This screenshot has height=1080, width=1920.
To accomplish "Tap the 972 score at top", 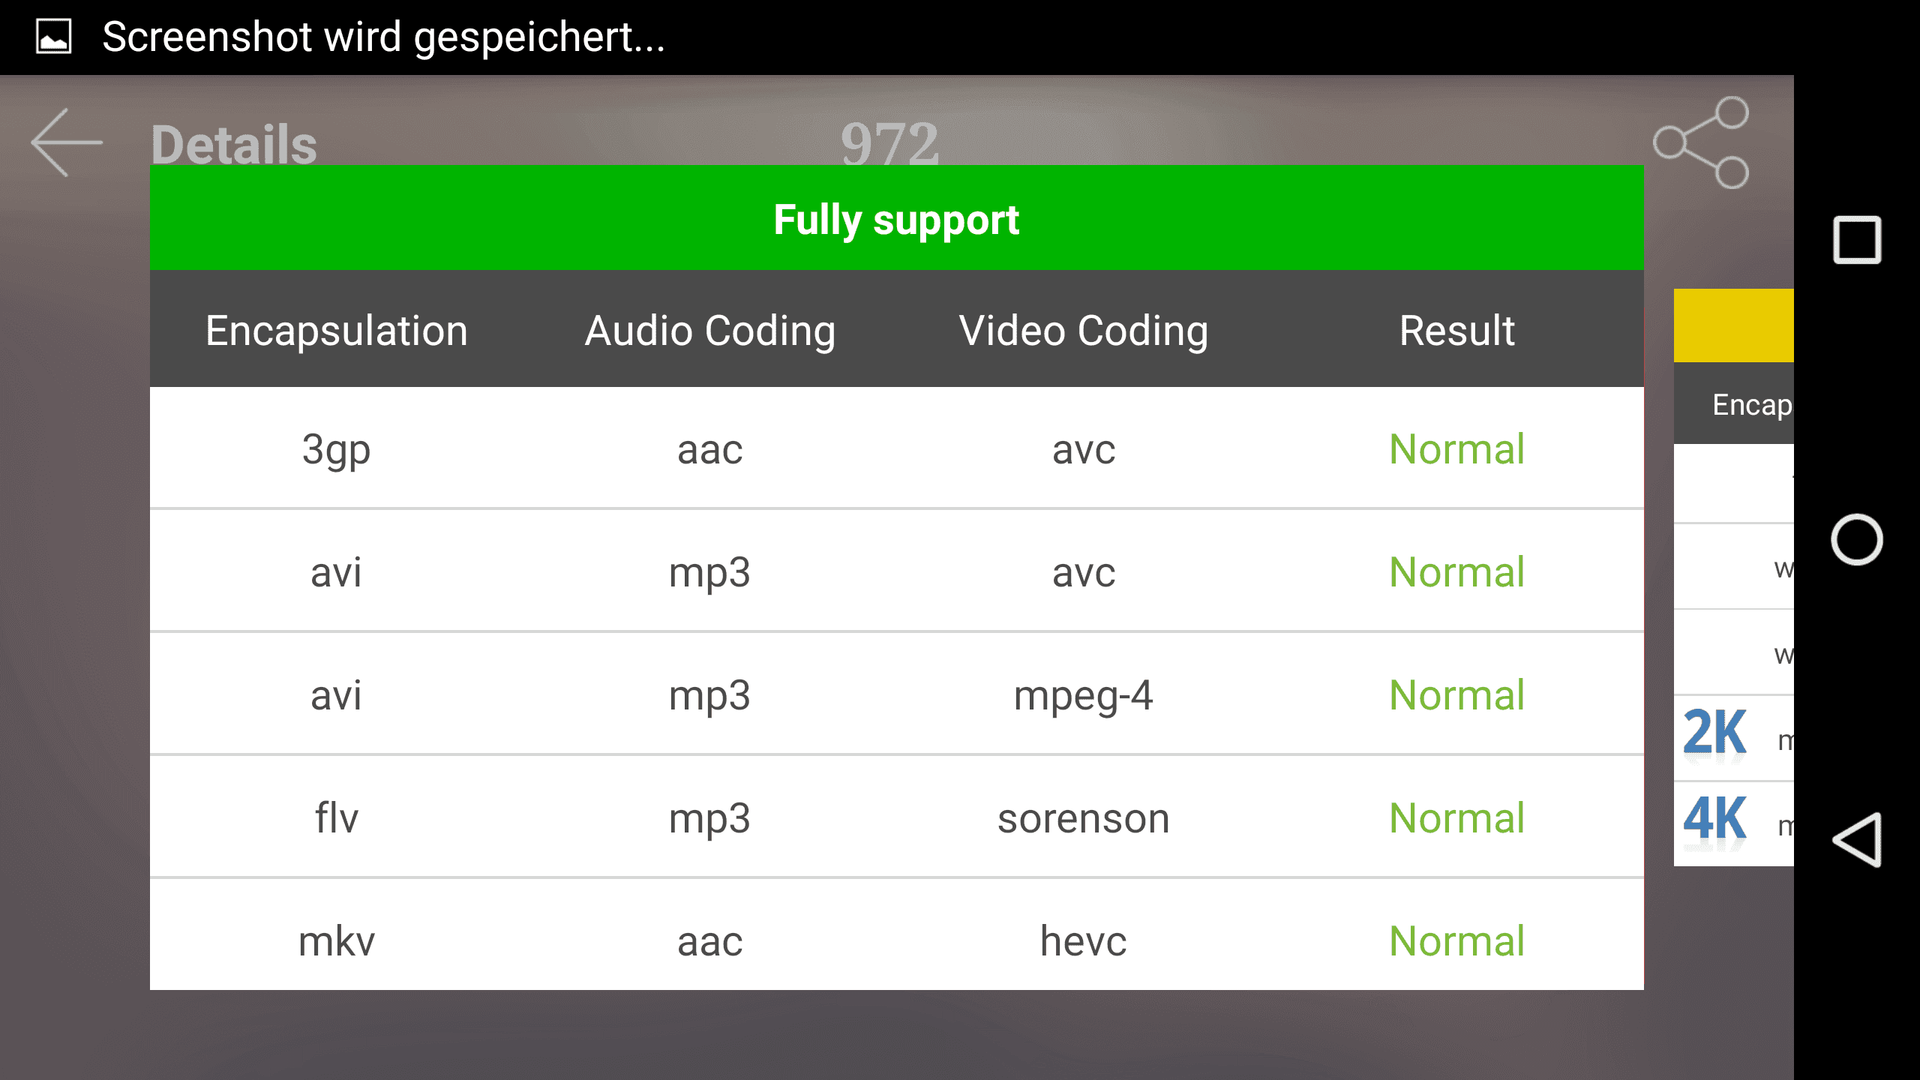I will 890,143.
